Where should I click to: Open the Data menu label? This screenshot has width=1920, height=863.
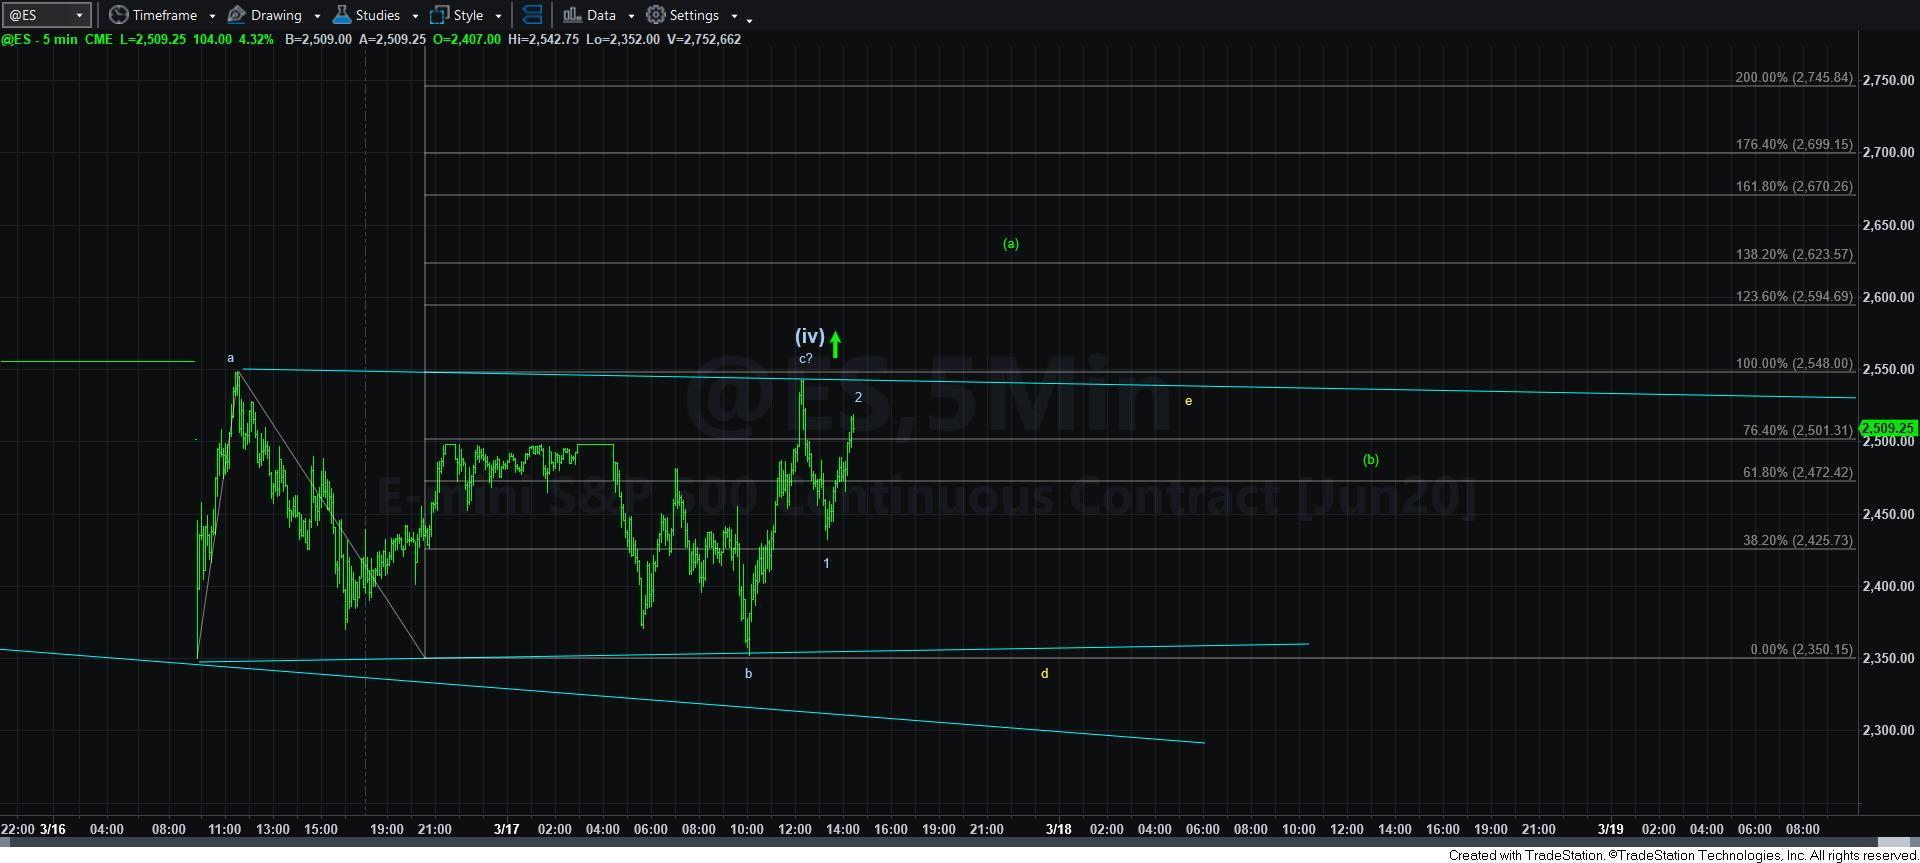pyautogui.click(x=601, y=15)
